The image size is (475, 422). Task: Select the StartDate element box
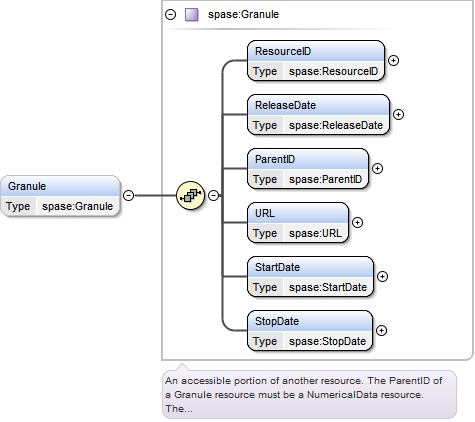tap(310, 277)
